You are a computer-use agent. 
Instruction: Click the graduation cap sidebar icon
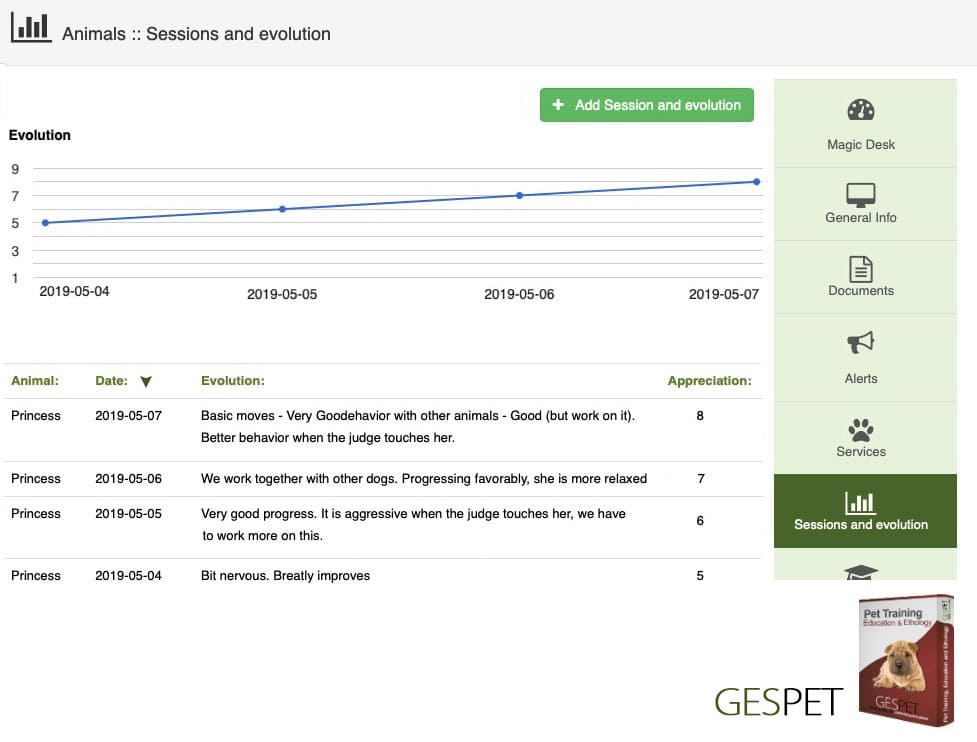pos(860,572)
